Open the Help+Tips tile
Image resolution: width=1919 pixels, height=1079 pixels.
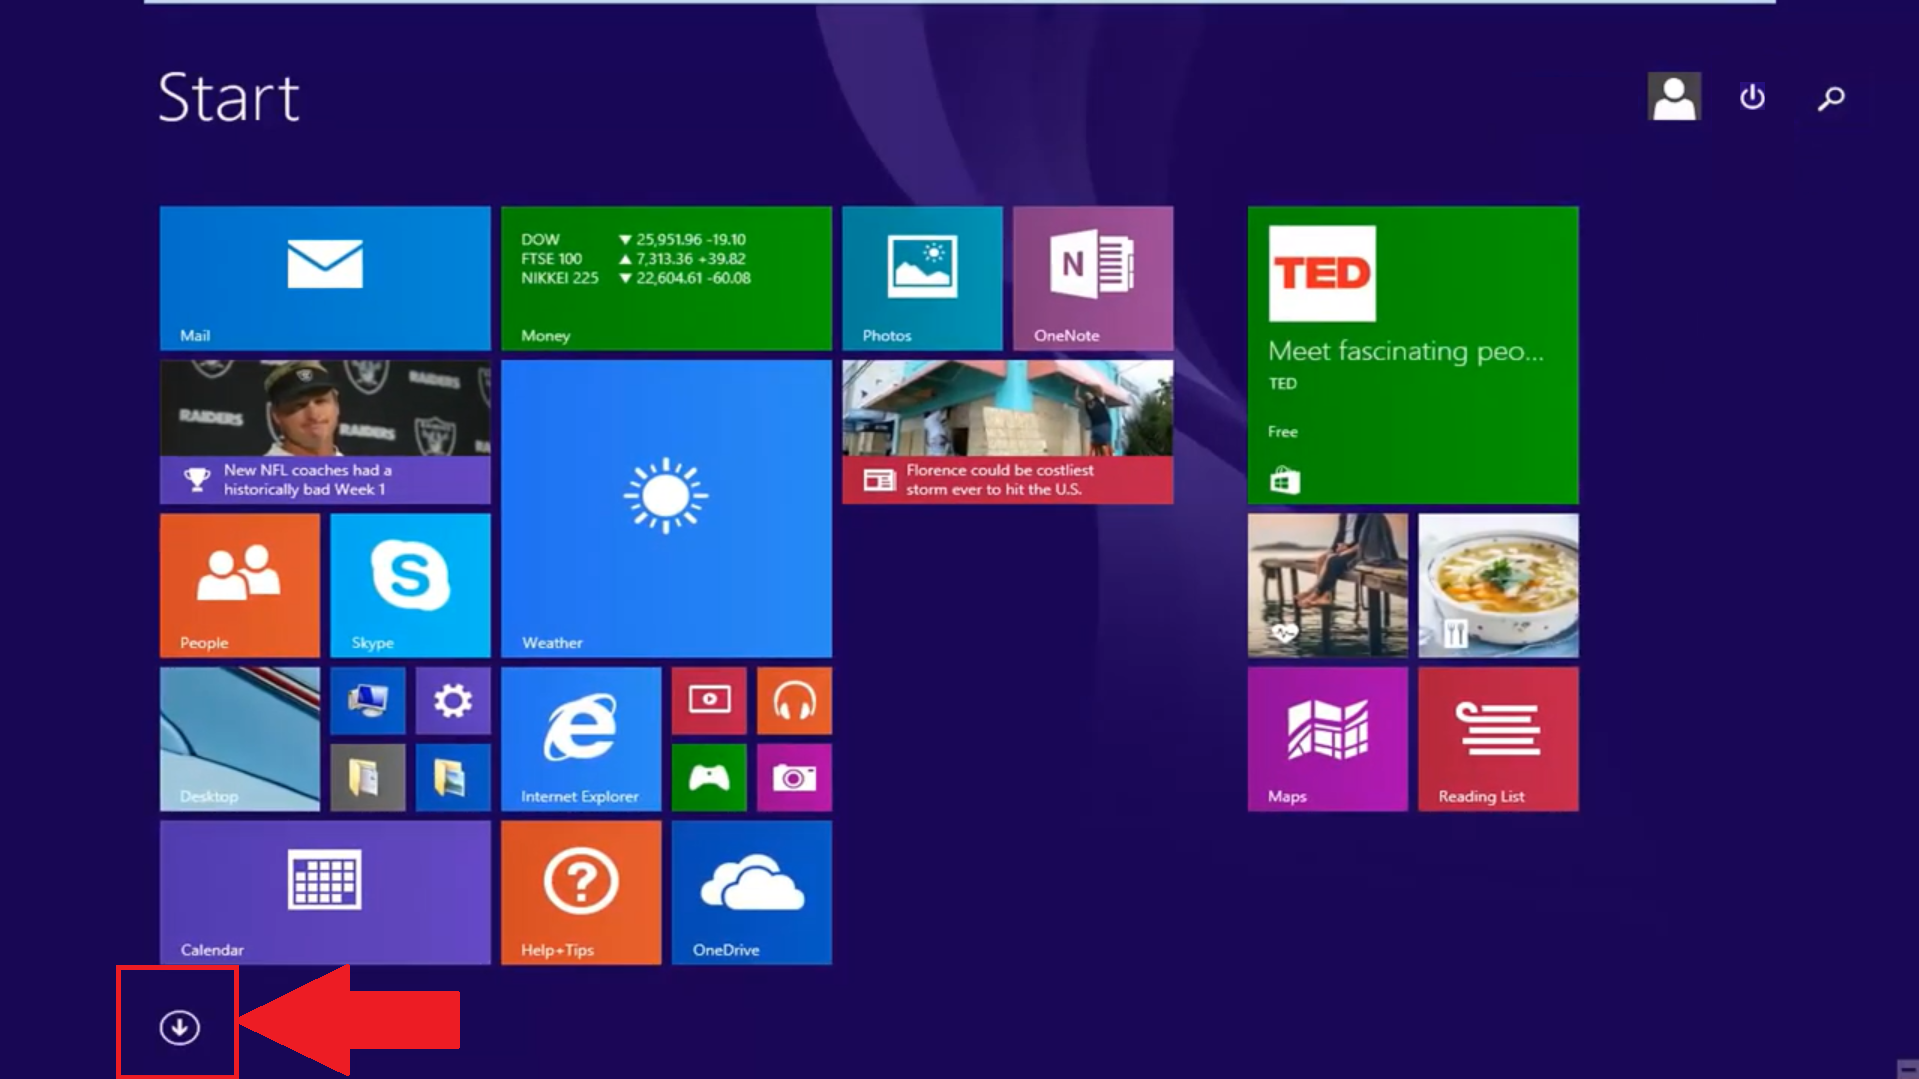(x=581, y=893)
